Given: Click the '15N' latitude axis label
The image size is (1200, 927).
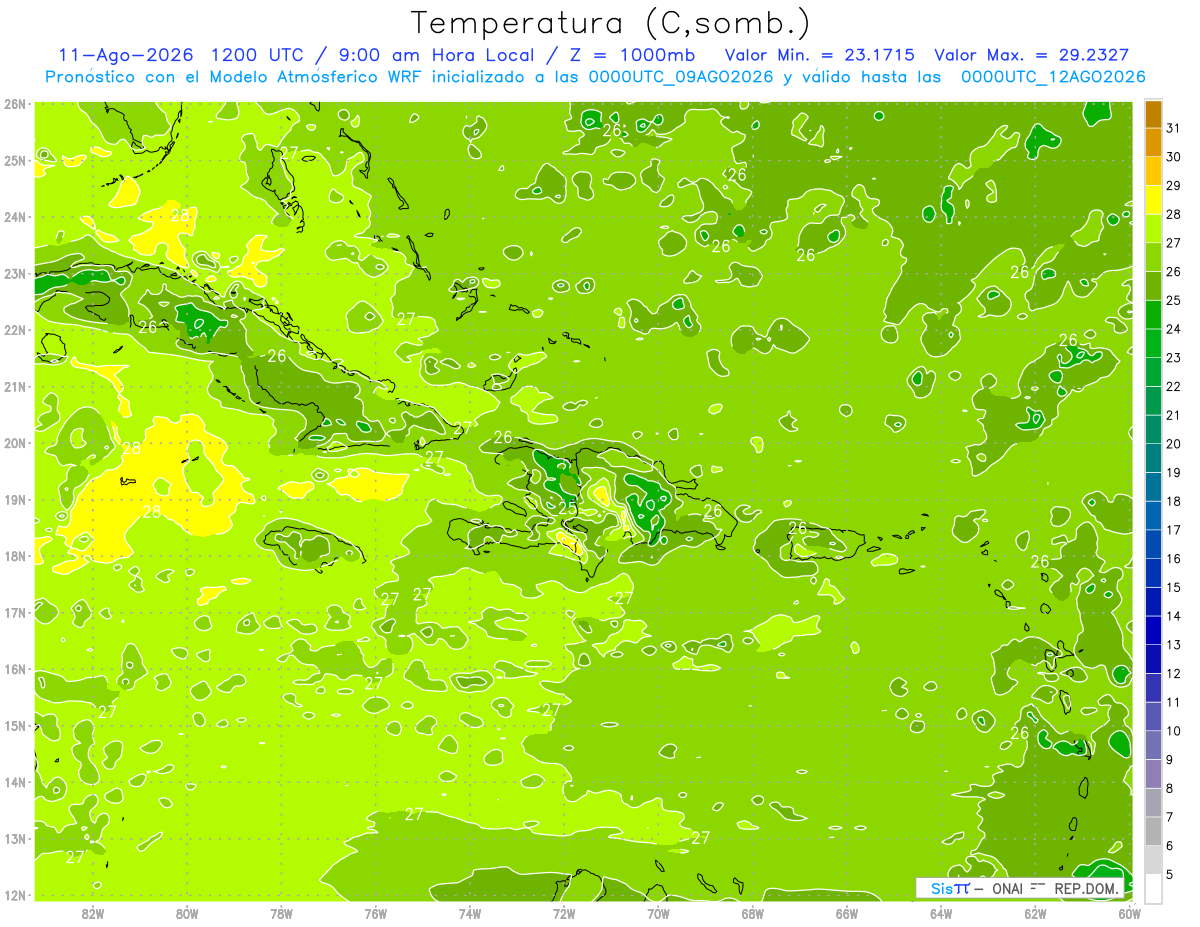Looking at the screenshot, I should (x=16, y=725).
